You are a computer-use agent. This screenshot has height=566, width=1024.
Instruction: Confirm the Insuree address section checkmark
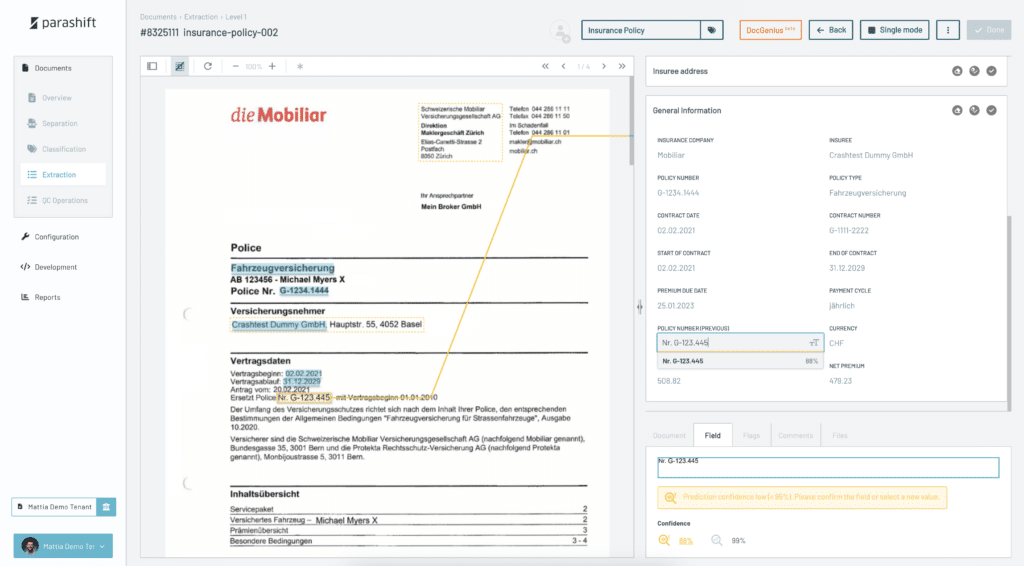click(991, 71)
